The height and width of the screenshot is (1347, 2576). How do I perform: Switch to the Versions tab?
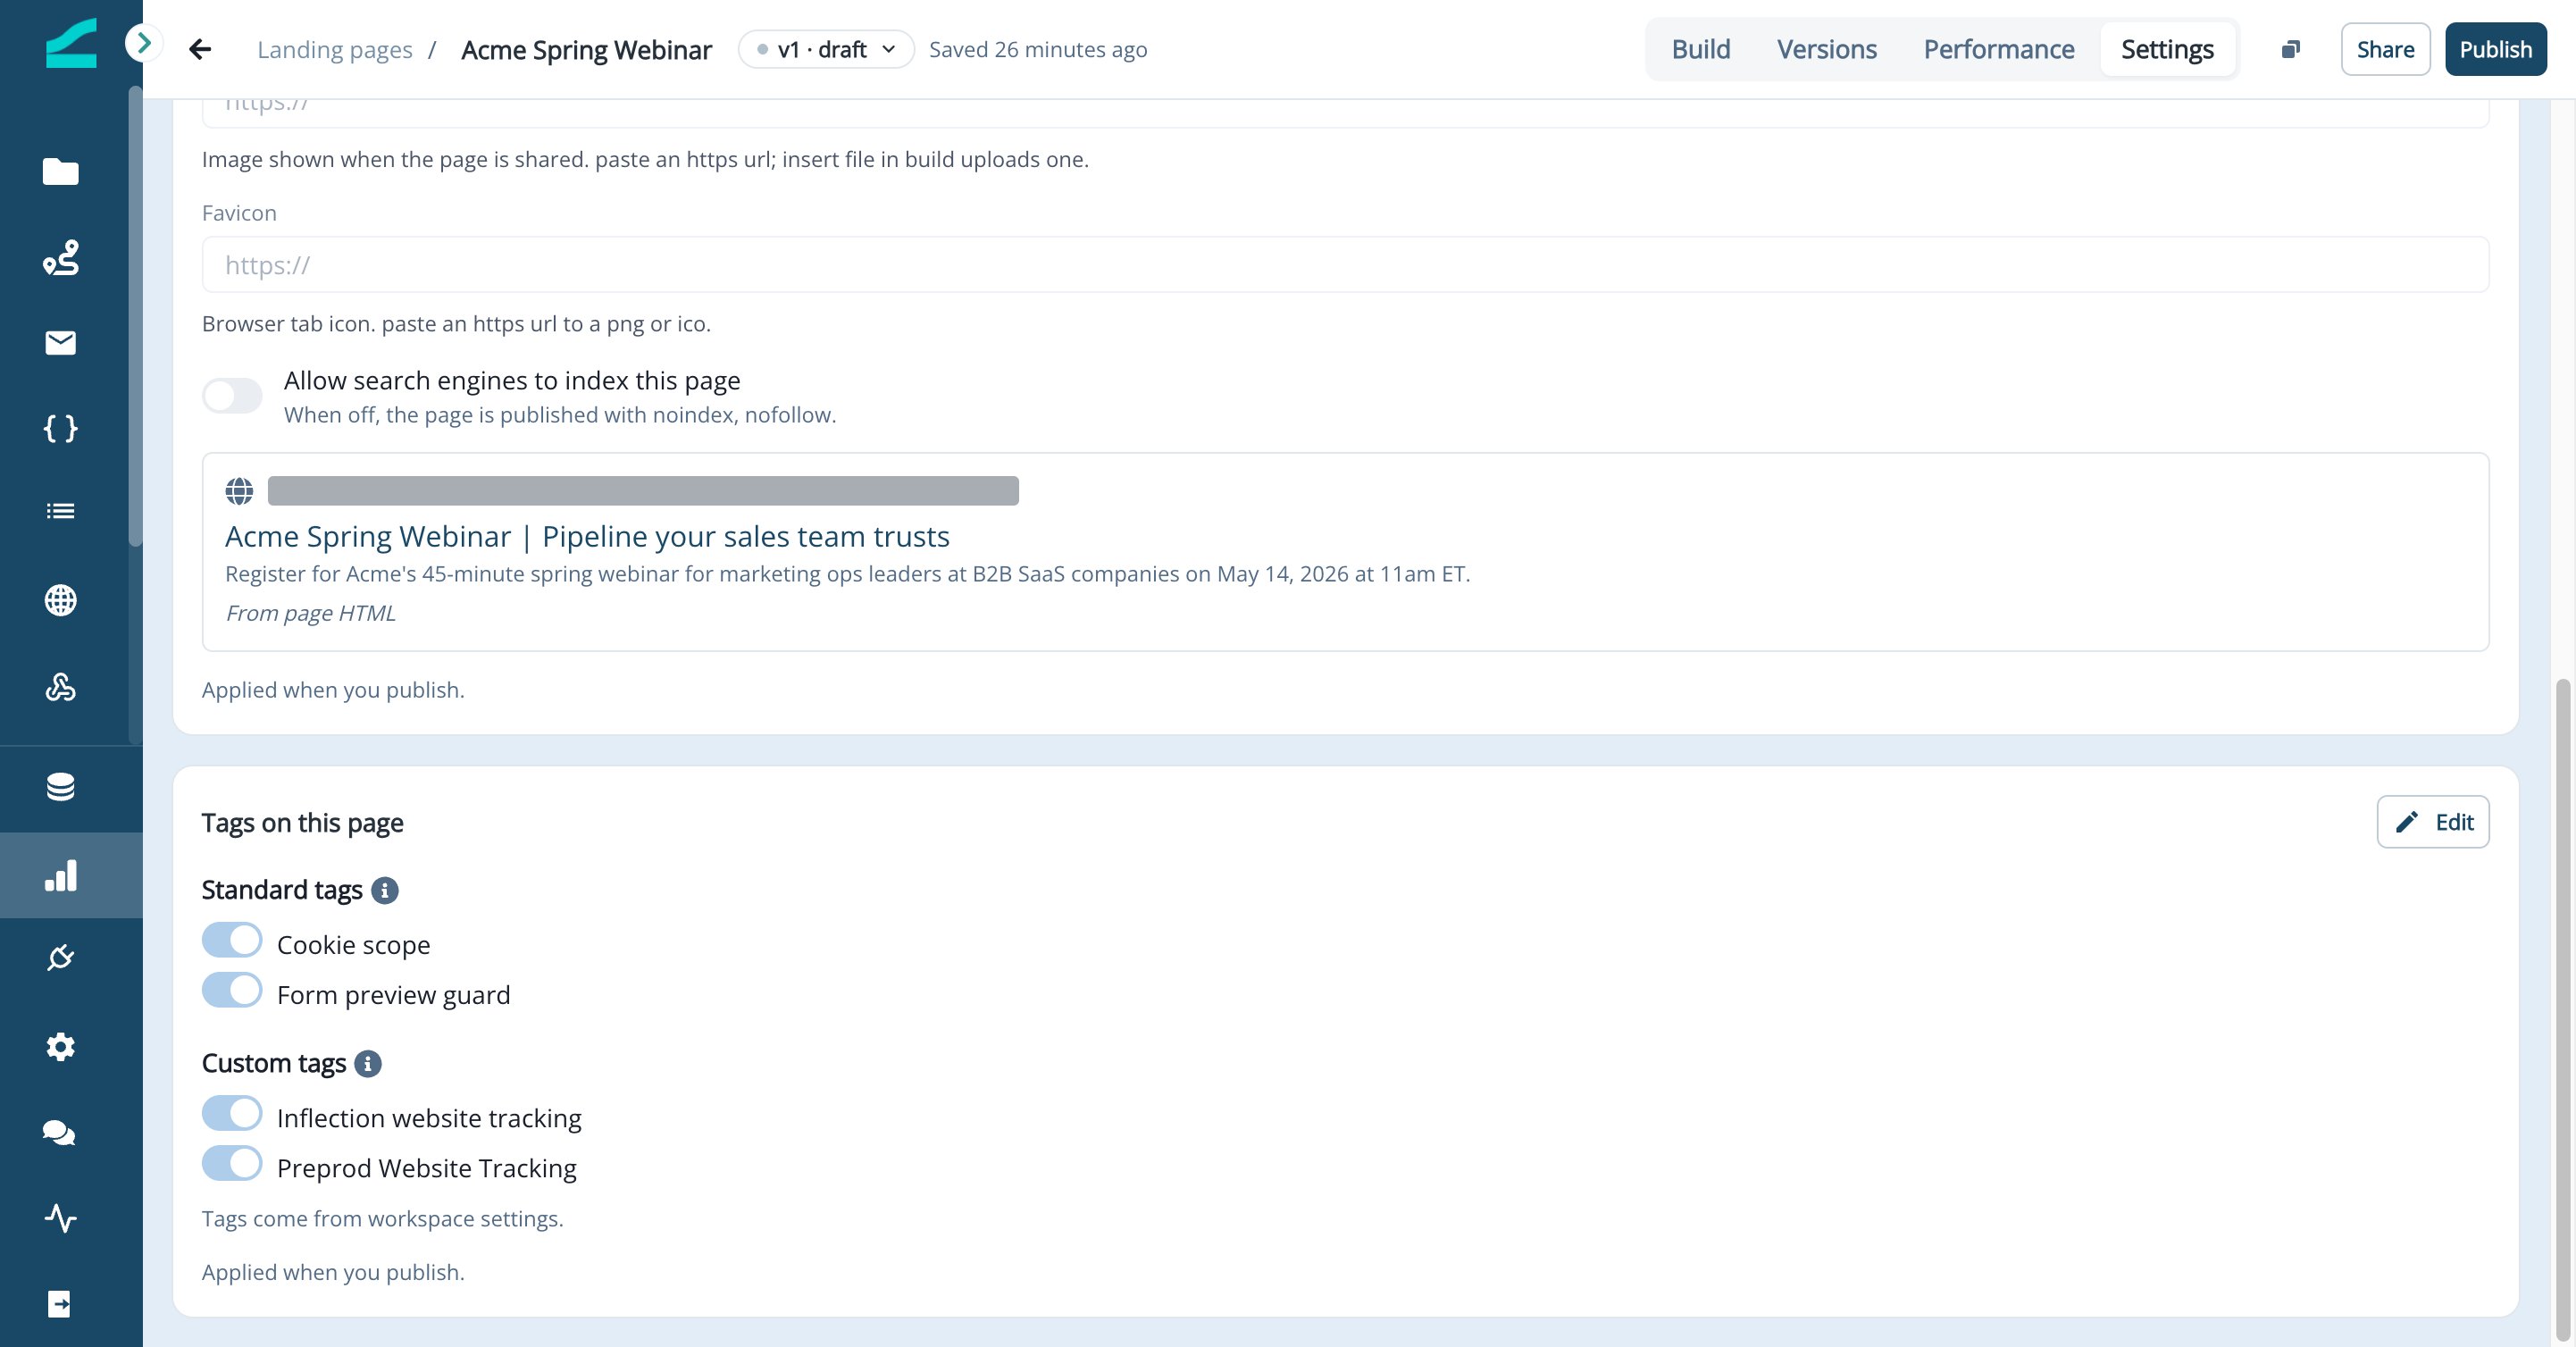point(1826,49)
